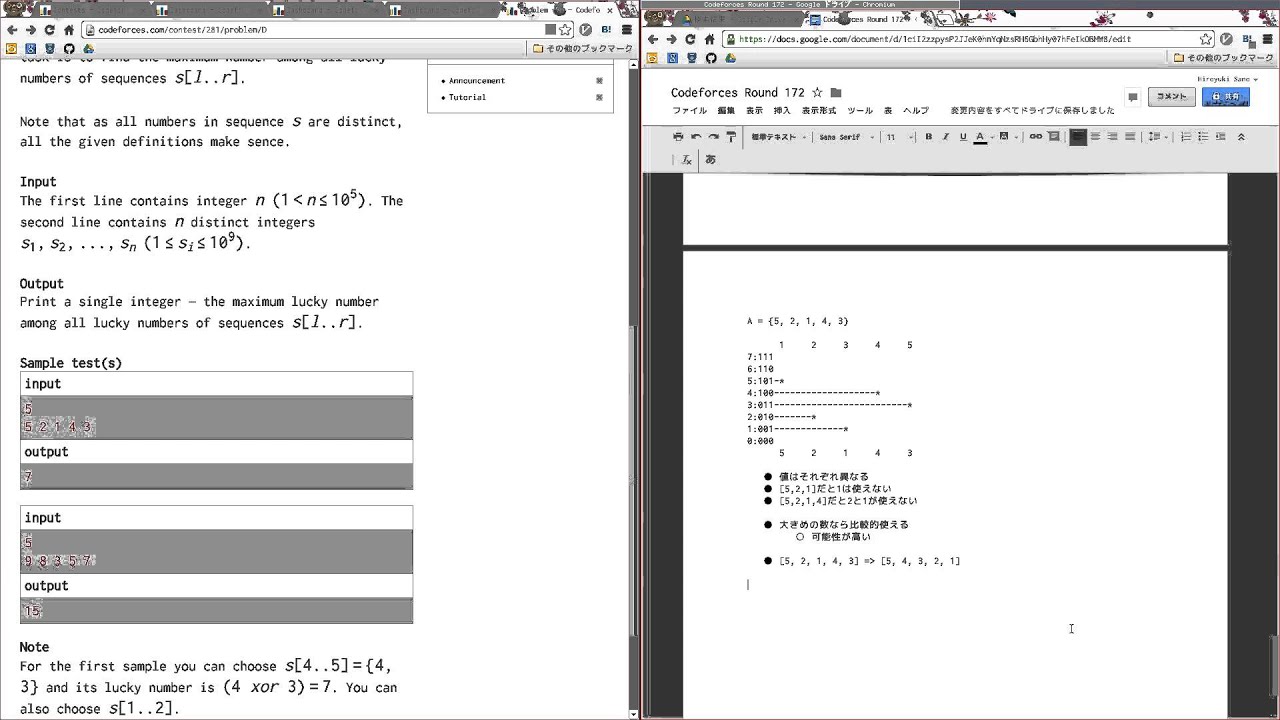Click GitHub bookmark icon in Codeforces window

69,48
